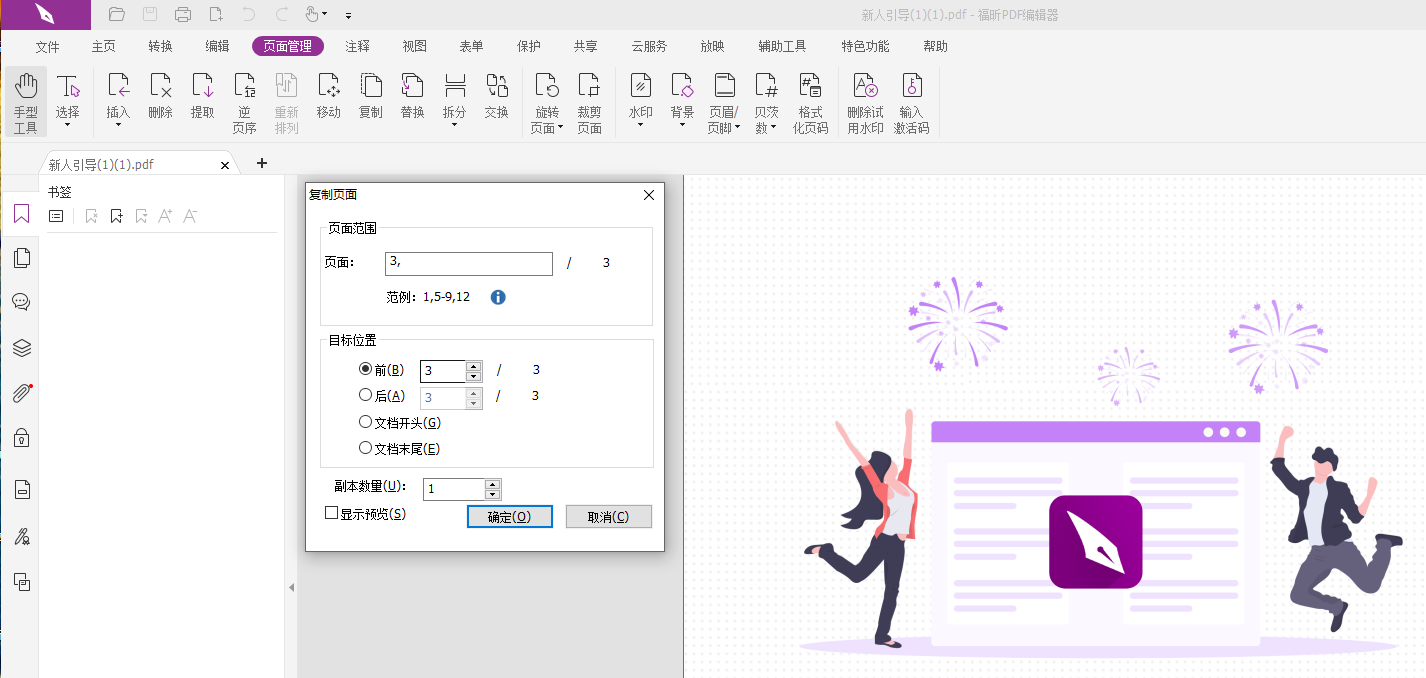Click the 确定(O) confirm button
Screen dimensions: 1426x678
coord(509,517)
